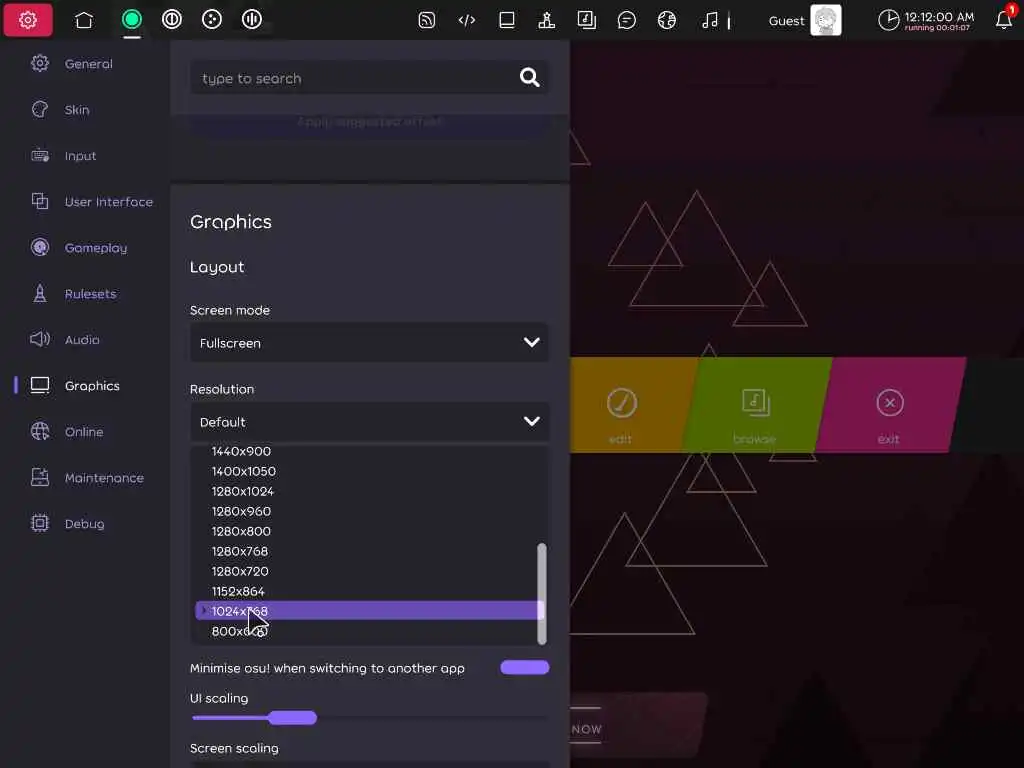Select osu! standard ruleset green circle
Screen dimensions: 1024x768
[x=131, y=20]
